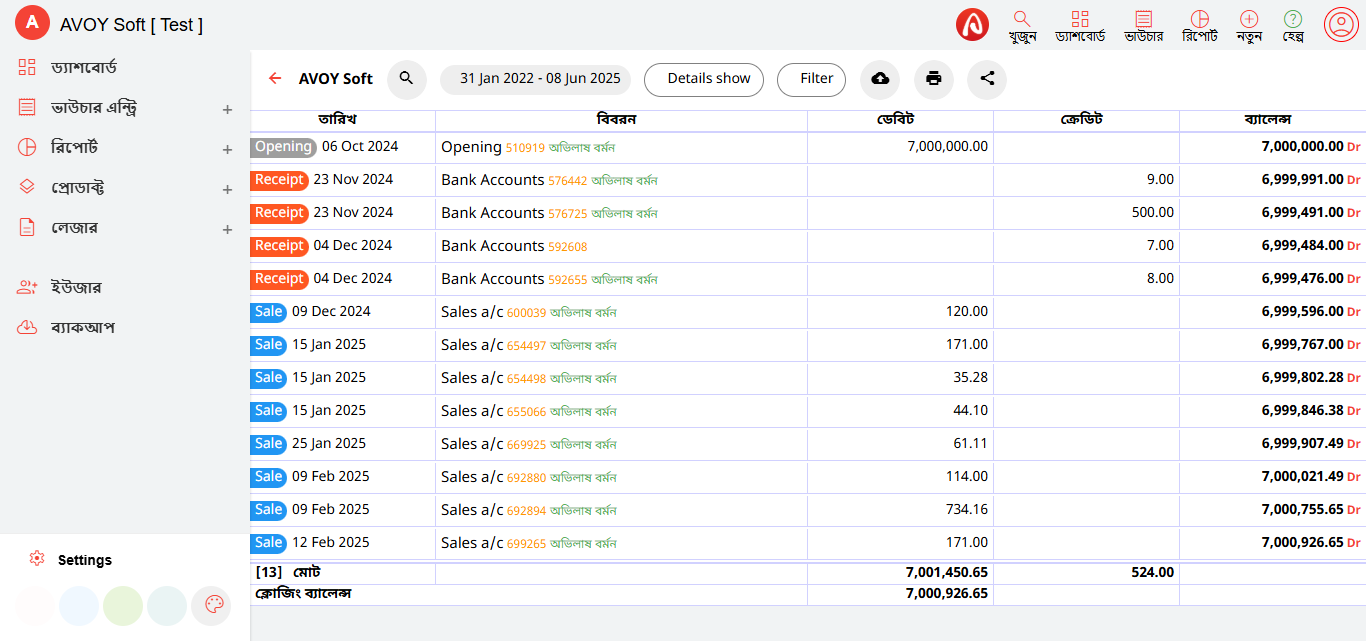Click the ক্রেডিট column header
The image size is (1366, 641).
1081,120
